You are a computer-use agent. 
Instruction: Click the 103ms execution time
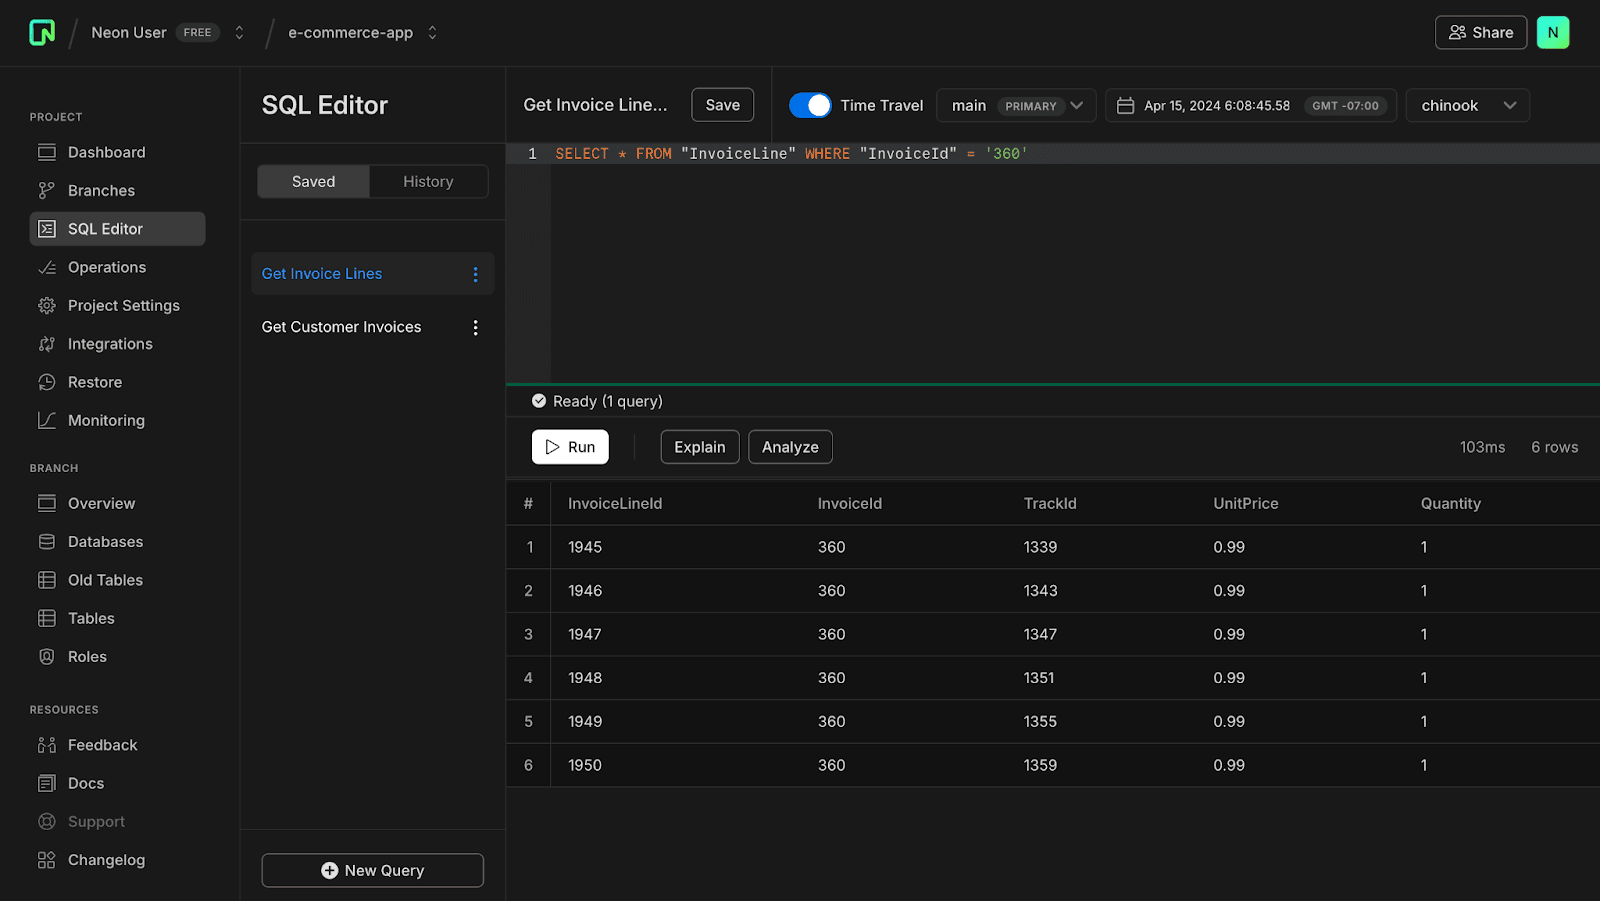point(1482,447)
